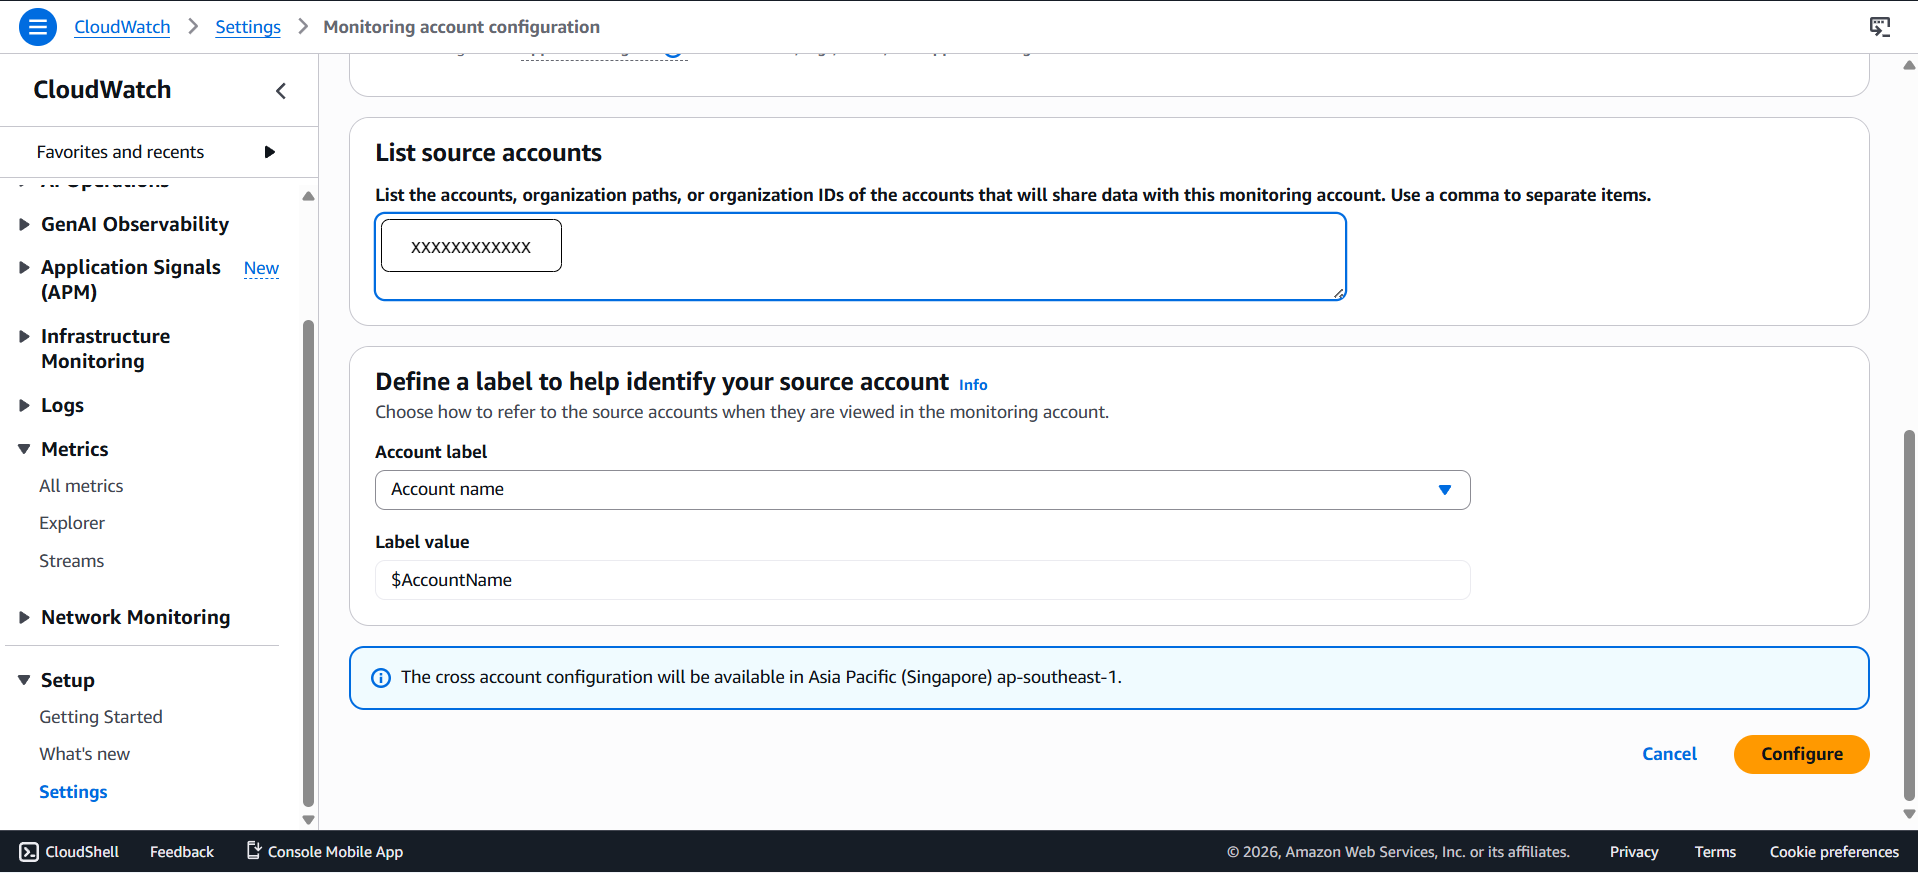Open Info link beside the label heading
Viewport: 1919px width, 874px height.
[x=973, y=385]
